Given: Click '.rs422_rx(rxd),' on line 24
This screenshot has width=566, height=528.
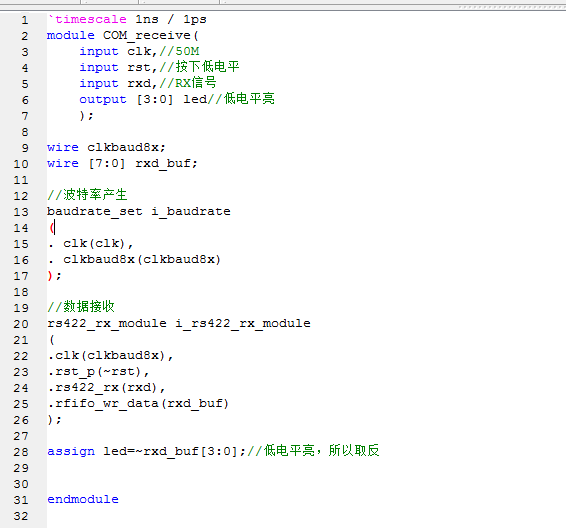Looking at the screenshot, I should (106, 388).
